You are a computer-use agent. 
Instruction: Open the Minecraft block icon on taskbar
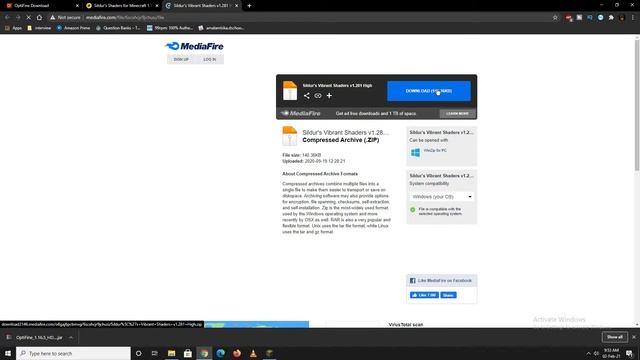pos(269,353)
